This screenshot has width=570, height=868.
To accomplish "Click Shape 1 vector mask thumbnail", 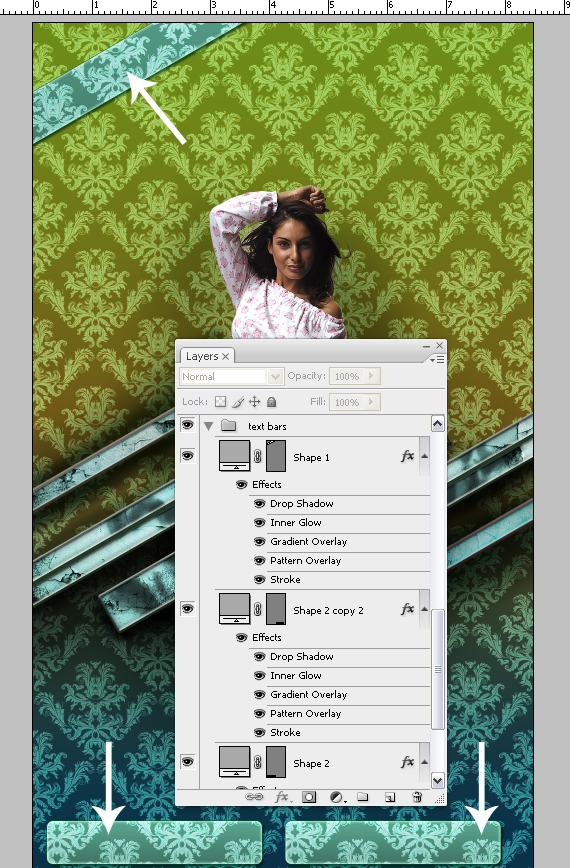I will 276,456.
